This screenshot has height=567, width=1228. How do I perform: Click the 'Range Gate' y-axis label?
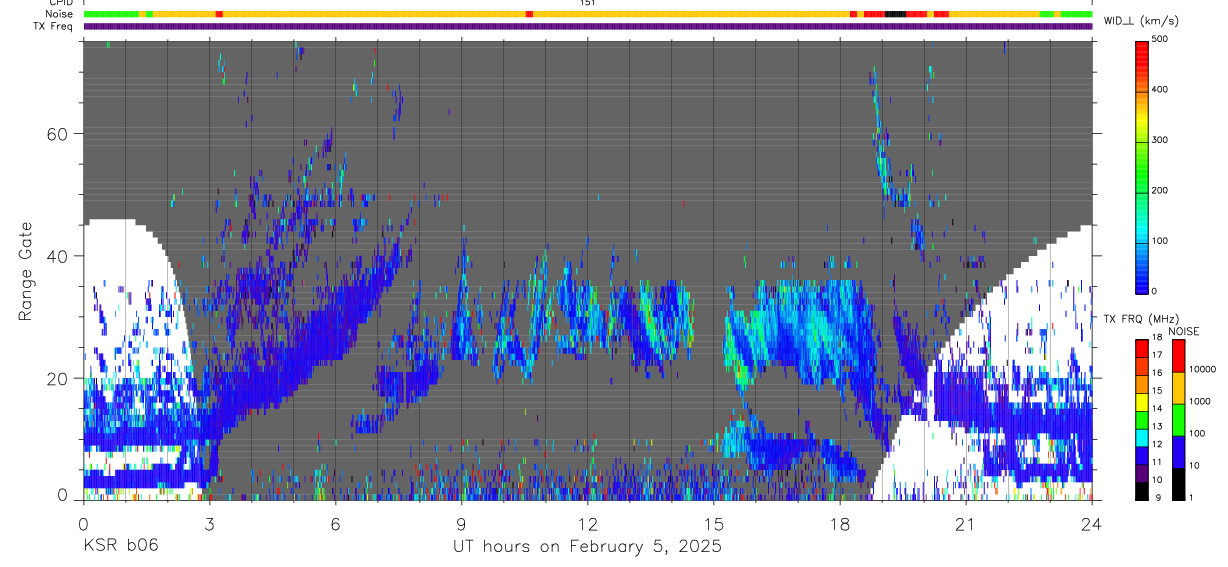tap(25, 272)
